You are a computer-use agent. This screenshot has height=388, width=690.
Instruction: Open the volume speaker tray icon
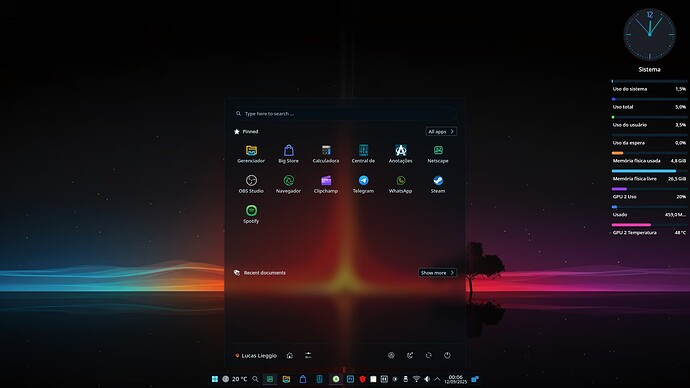pos(427,379)
